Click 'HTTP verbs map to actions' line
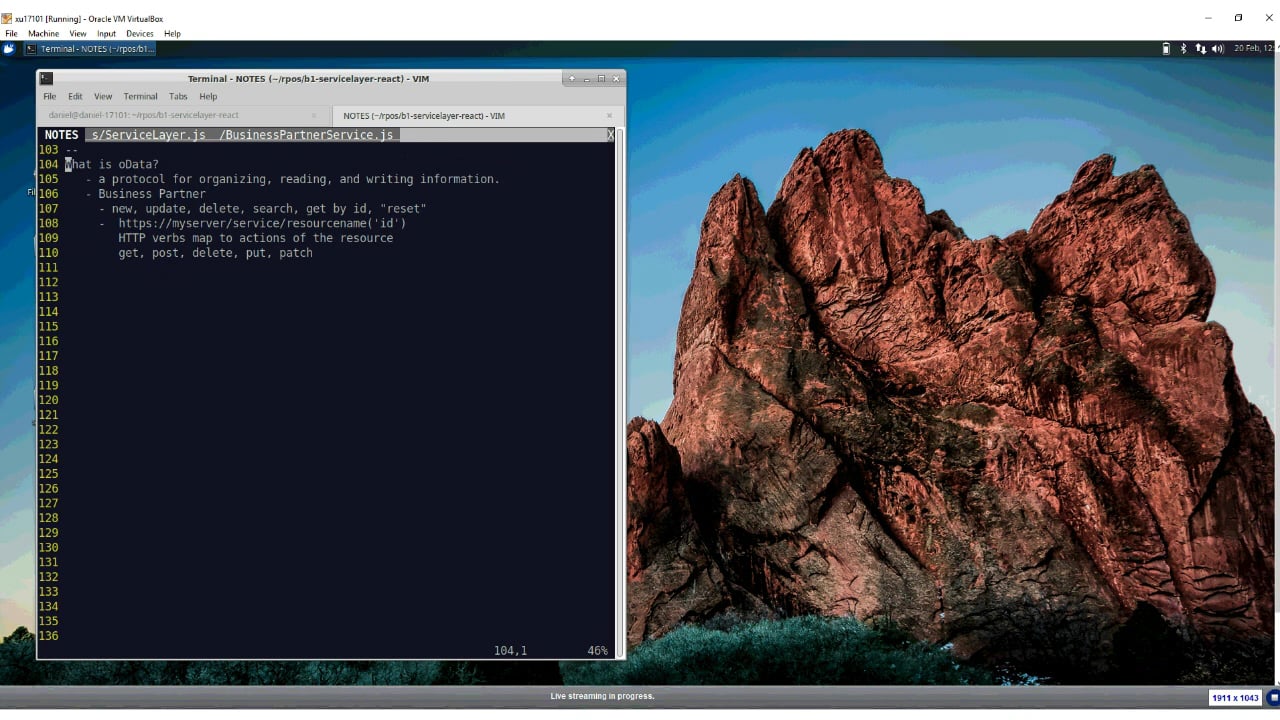The width and height of the screenshot is (1280, 720). pyautogui.click(x=255, y=238)
